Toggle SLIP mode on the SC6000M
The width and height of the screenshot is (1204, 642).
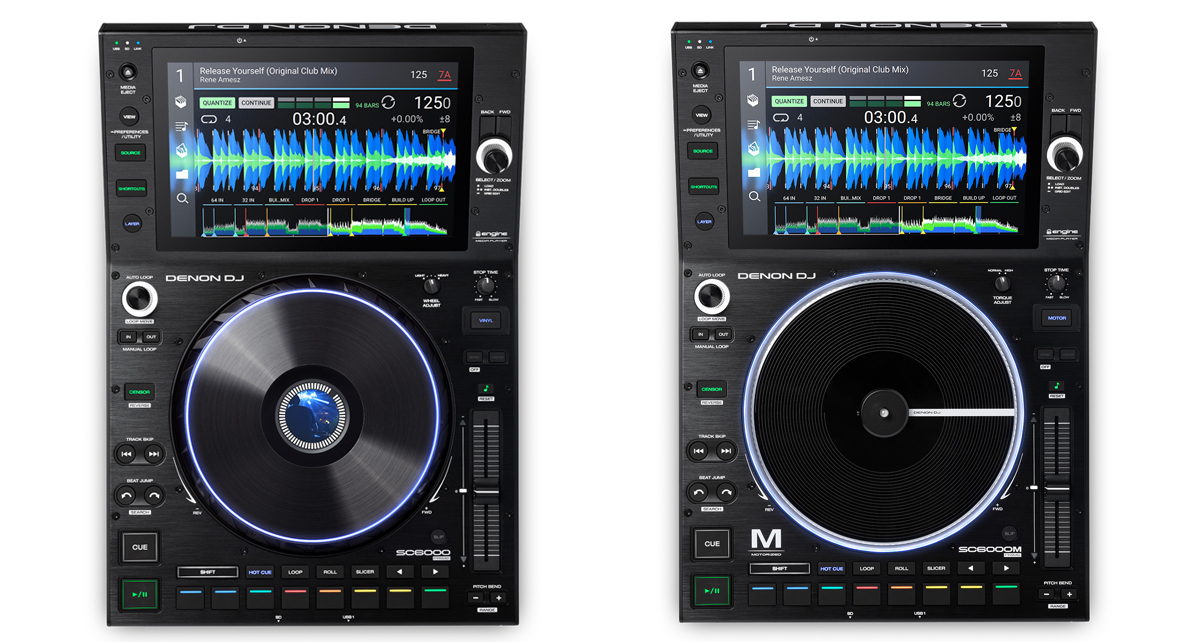point(1009,533)
